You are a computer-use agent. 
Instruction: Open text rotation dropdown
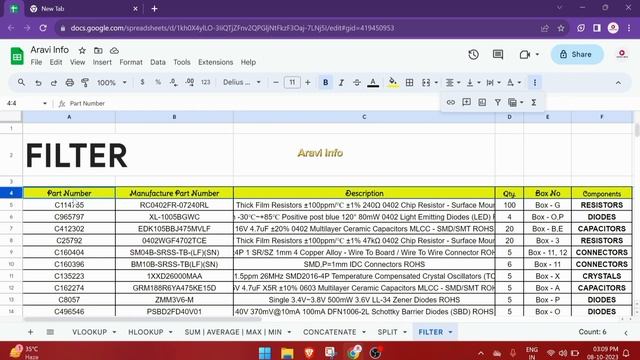[514, 82]
